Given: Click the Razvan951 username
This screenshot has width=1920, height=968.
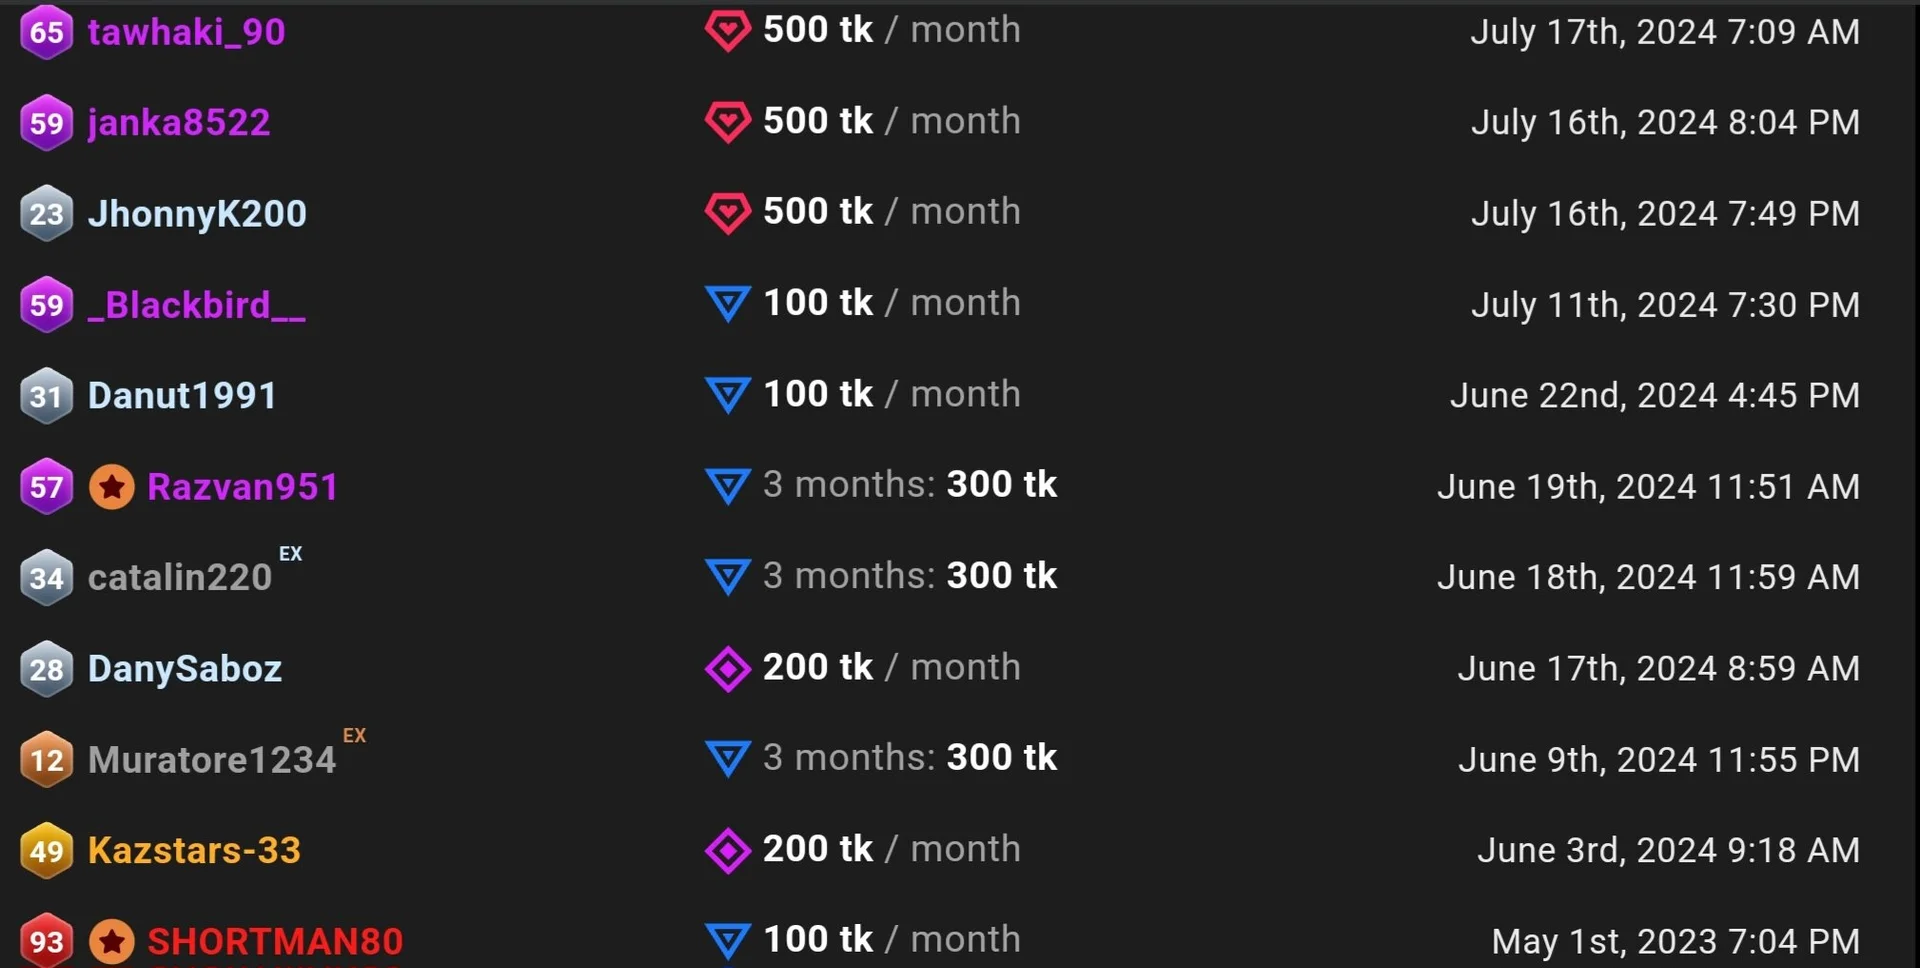Looking at the screenshot, I should (x=243, y=487).
